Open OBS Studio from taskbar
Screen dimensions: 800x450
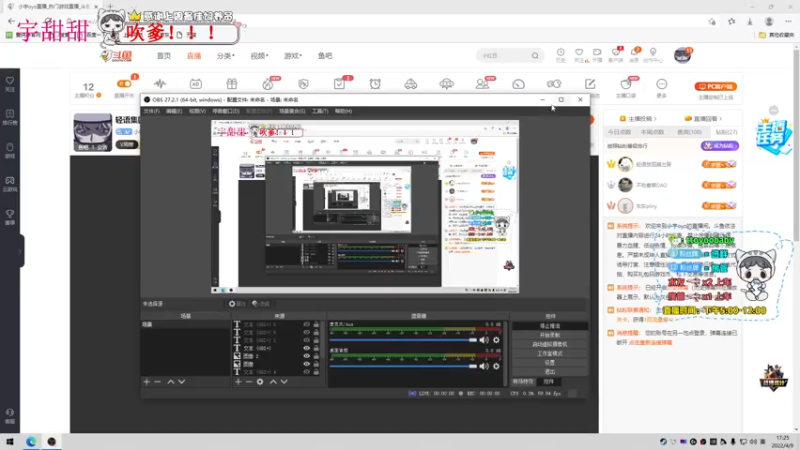[52, 442]
